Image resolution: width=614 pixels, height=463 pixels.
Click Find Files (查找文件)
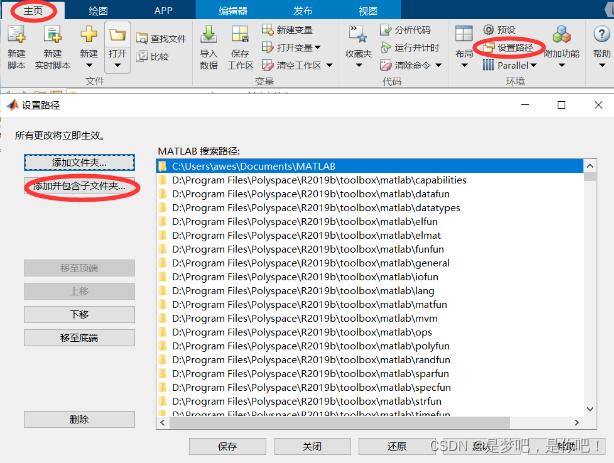[161, 38]
